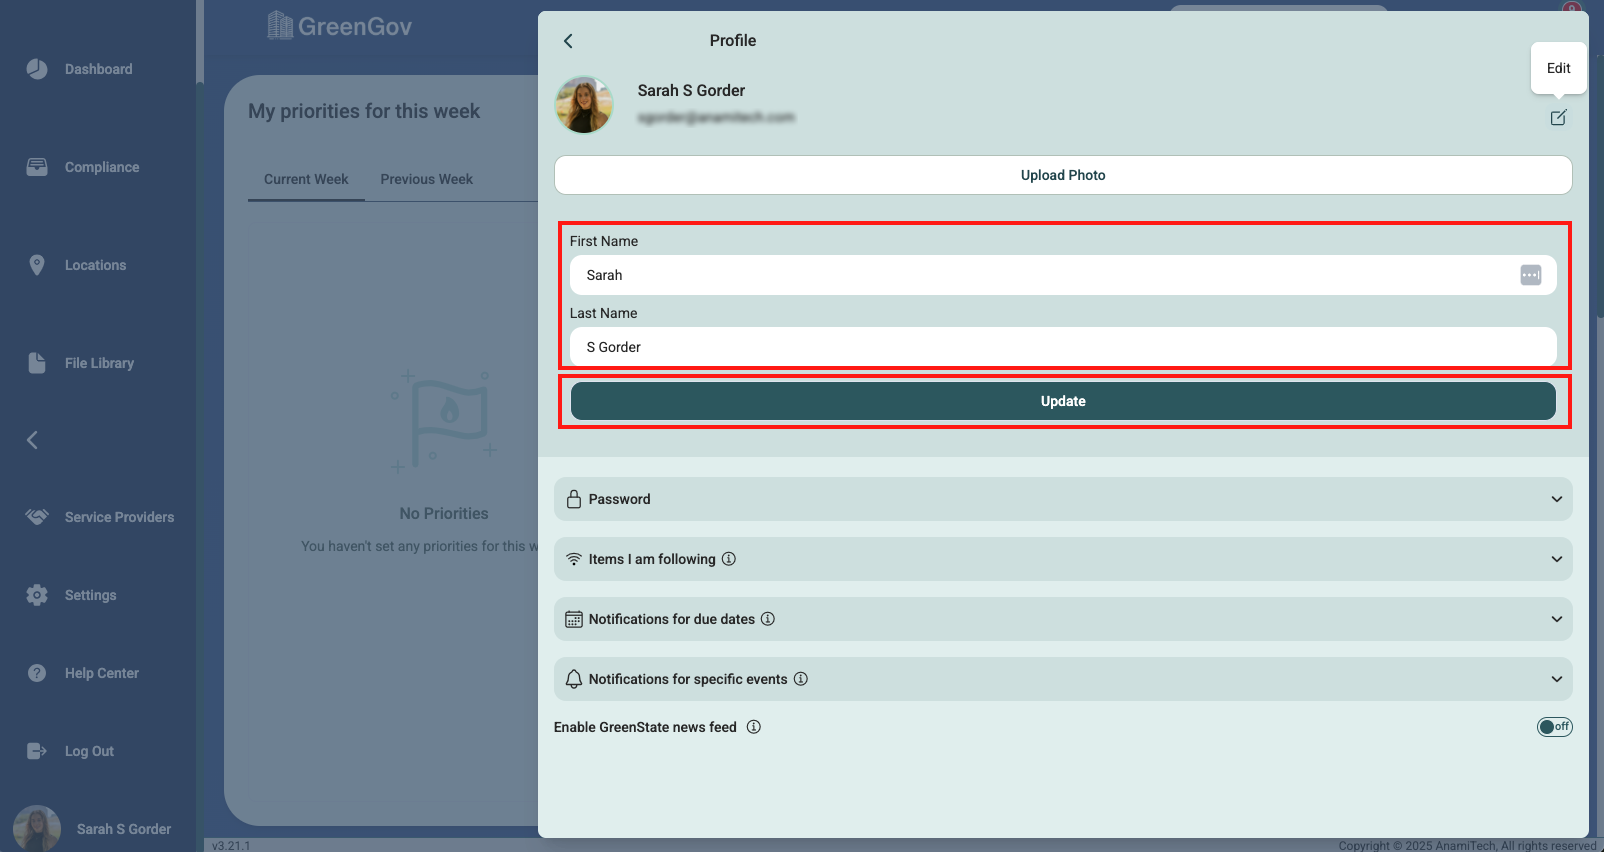Open the Help Center question mark icon
1604x852 pixels.
pyautogui.click(x=37, y=673)
